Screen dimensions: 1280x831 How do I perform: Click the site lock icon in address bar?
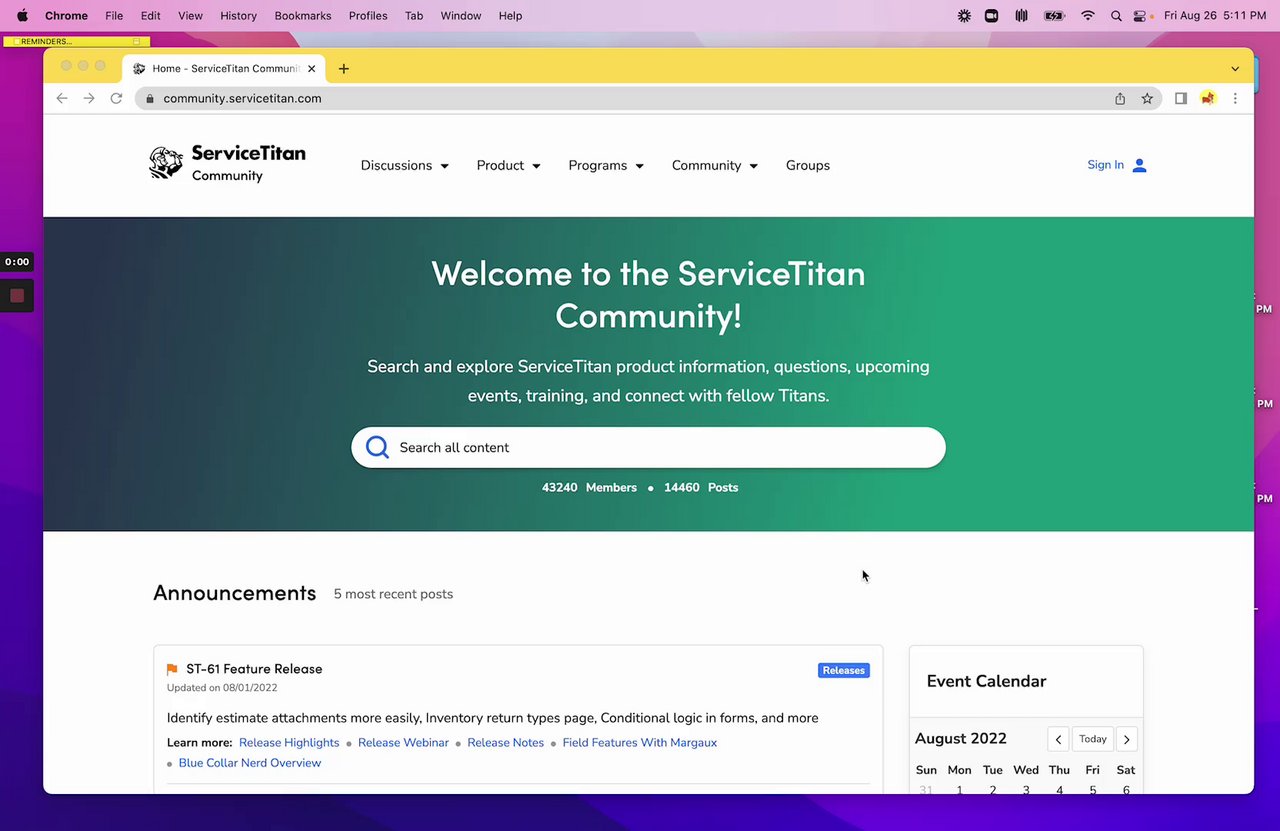click(150, 98)
